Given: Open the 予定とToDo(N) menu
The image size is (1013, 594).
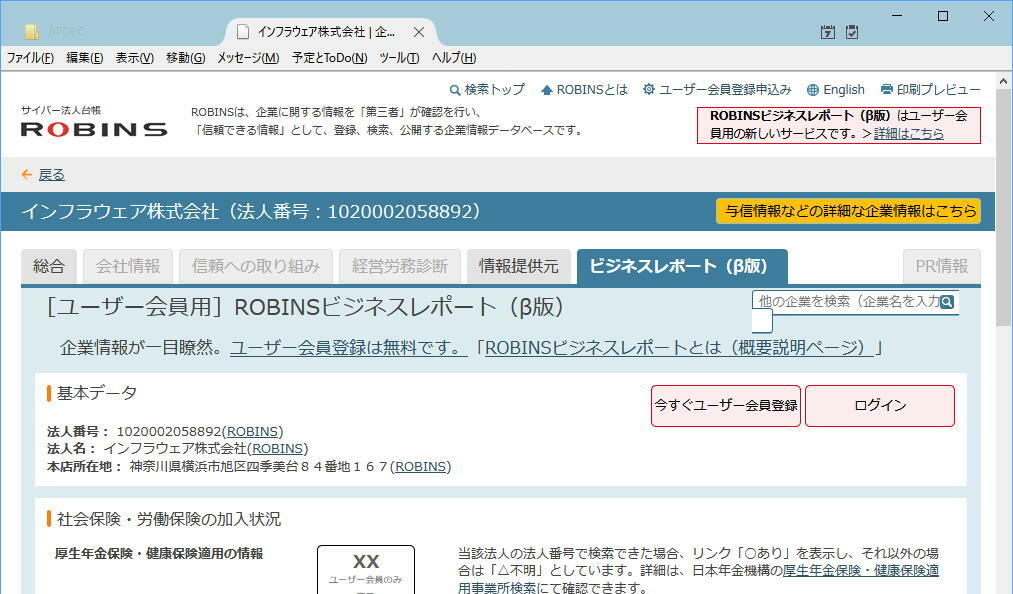Looking at the screenshot, I should (x=329, y=58).
